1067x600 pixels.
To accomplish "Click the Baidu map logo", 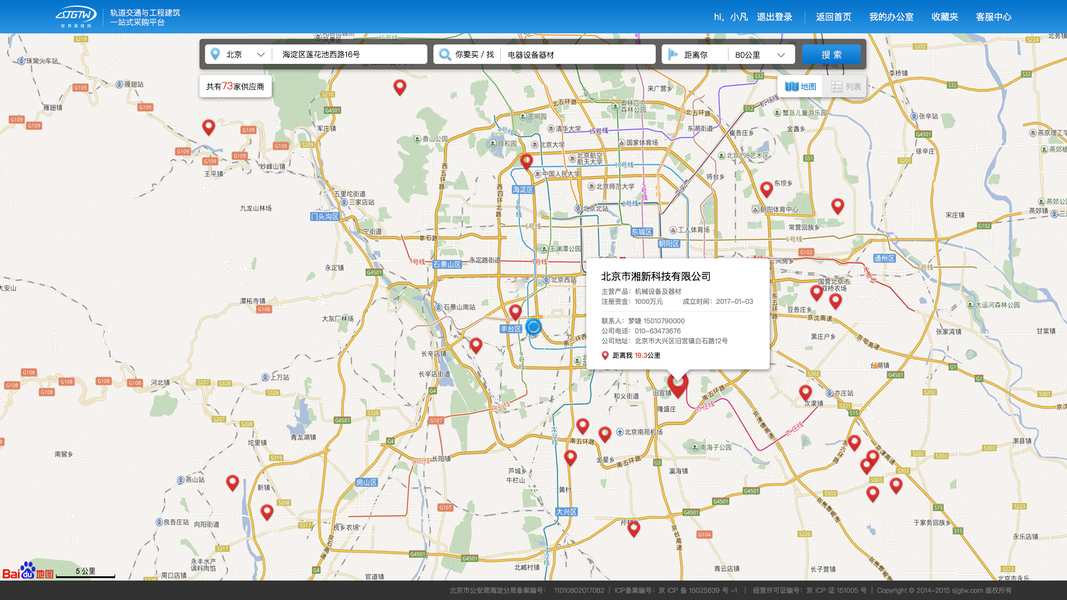I will (x=28, y=571).
